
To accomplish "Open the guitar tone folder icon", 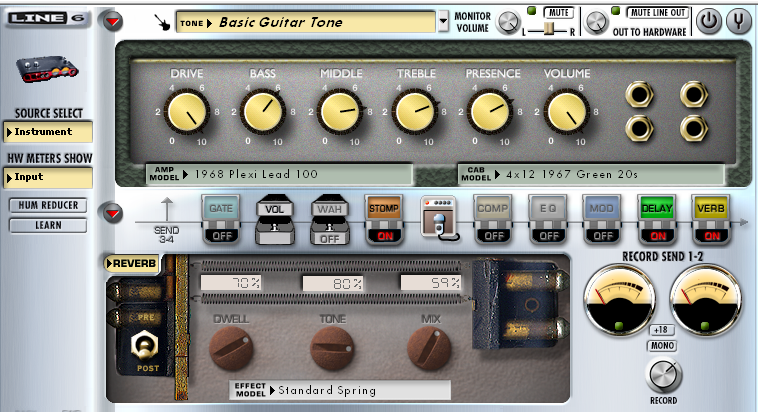I will coord(162,22).
